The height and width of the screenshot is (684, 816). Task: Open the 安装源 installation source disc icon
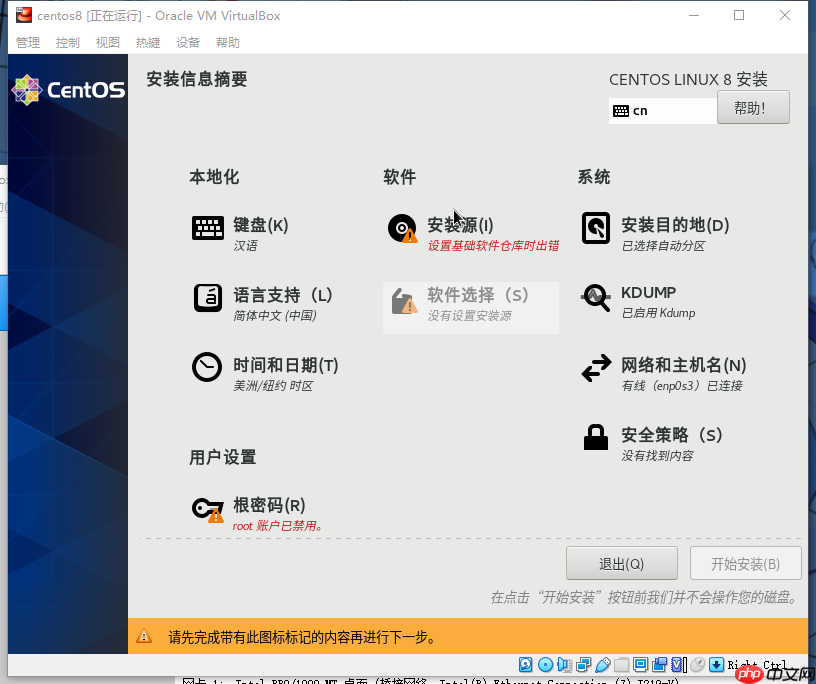[402, 228]
